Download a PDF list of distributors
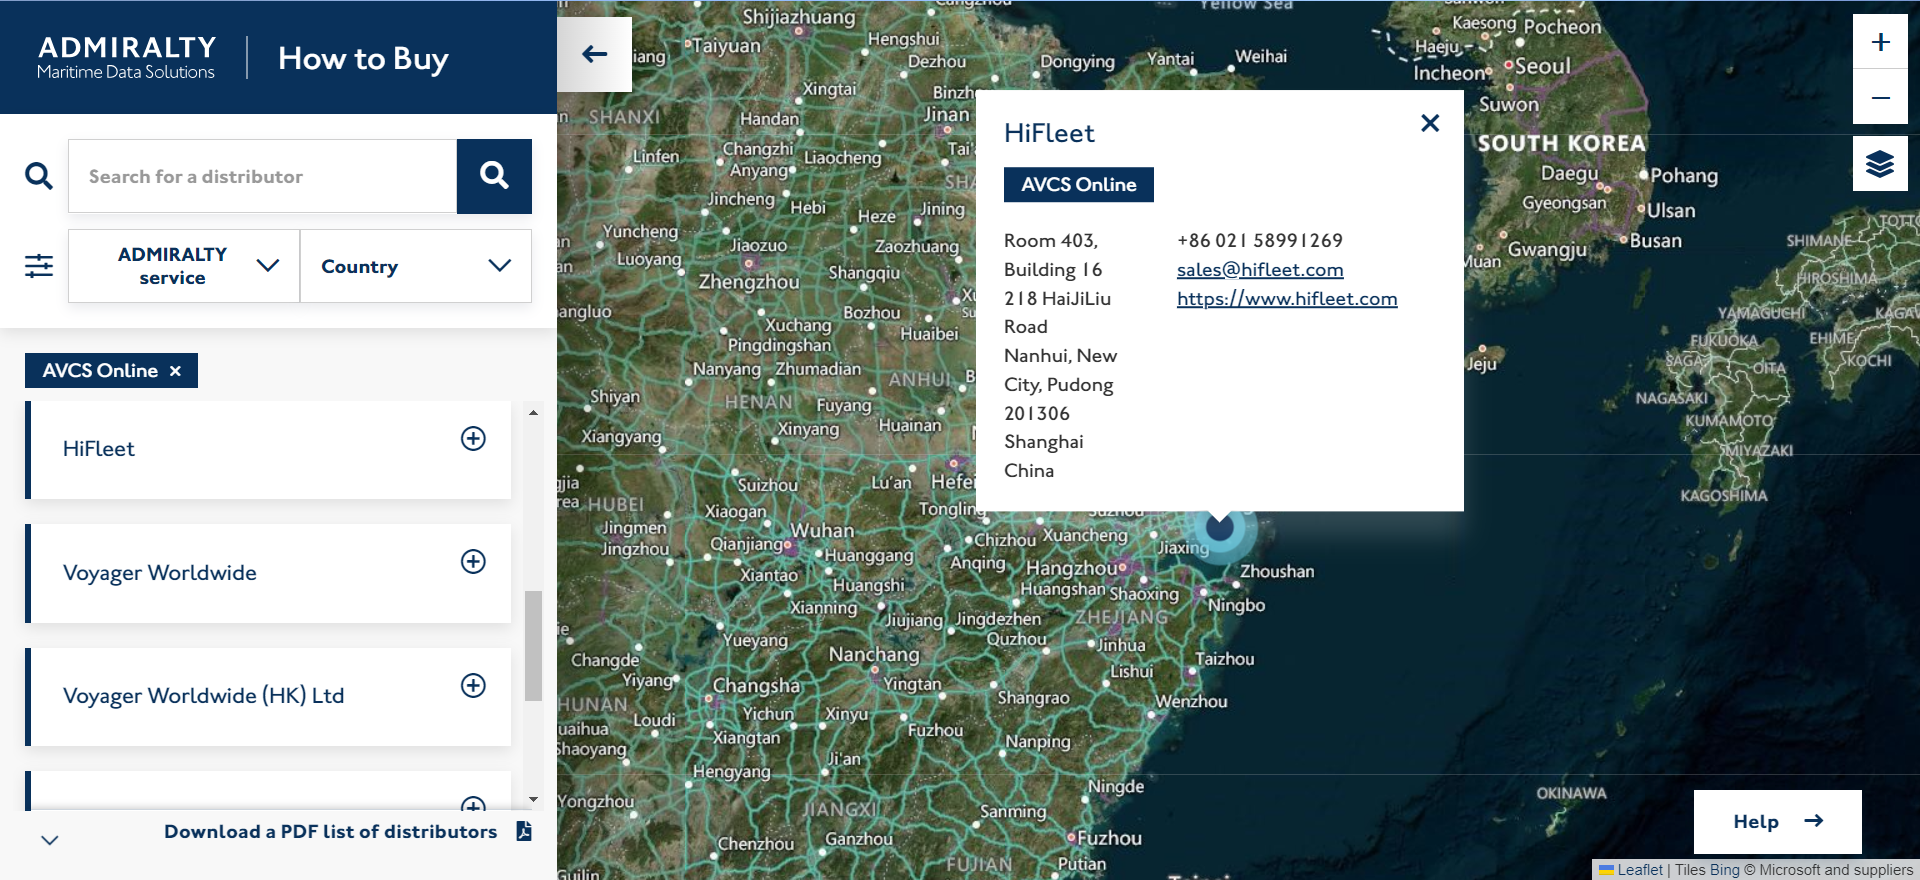1920x880 pixels. click(x=330, y=831)
